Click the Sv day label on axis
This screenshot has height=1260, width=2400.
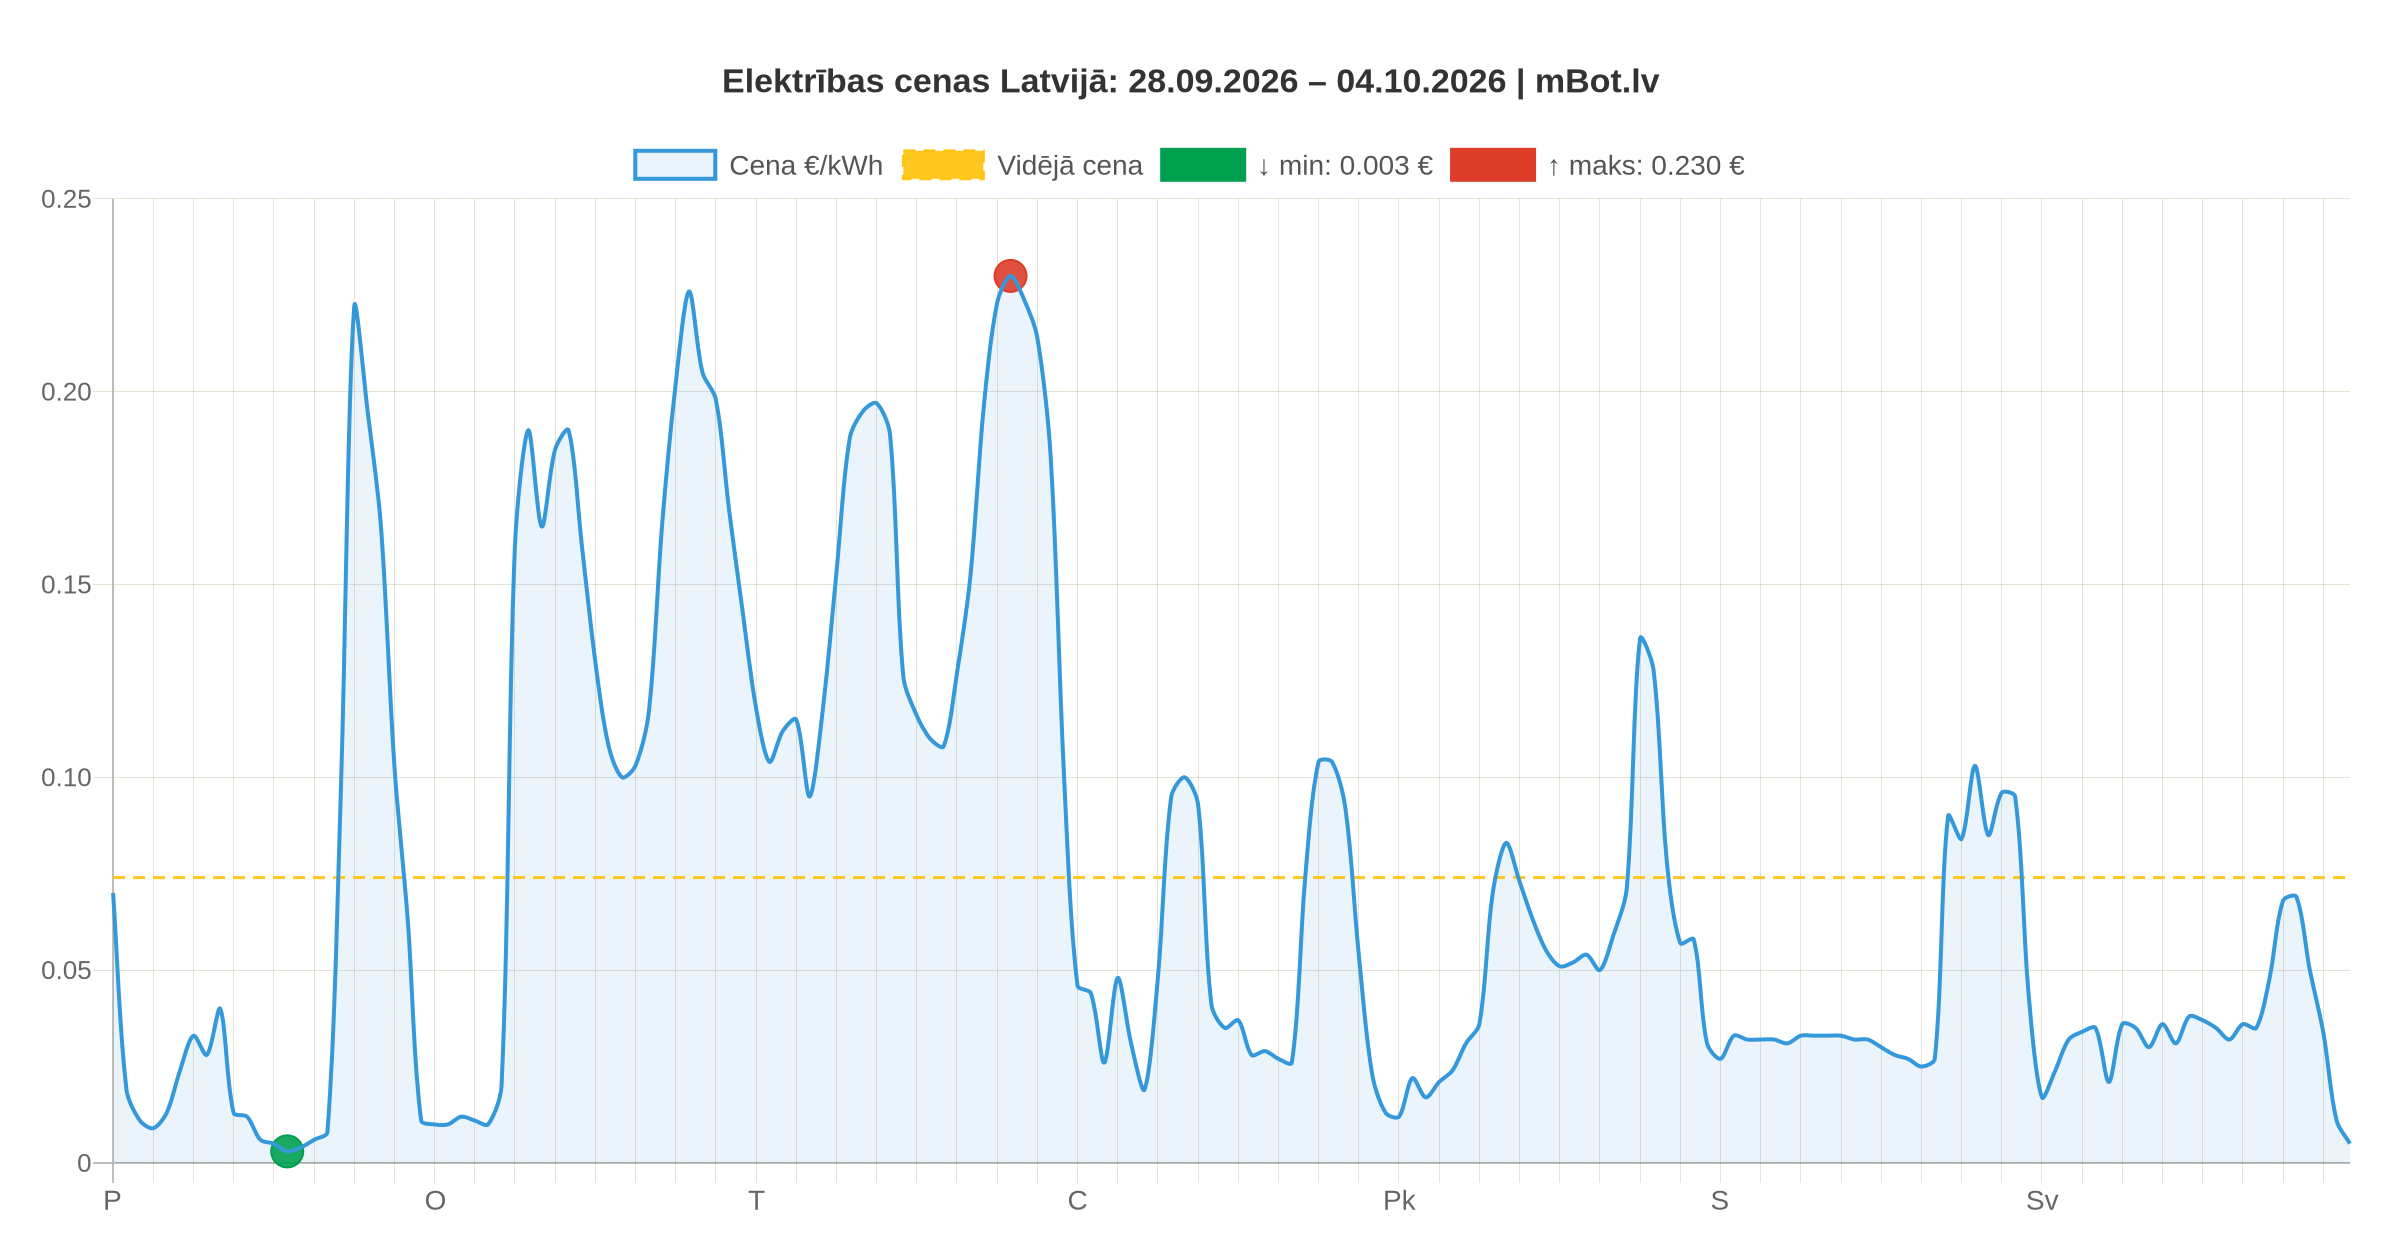pyautogui.click(x=2042, y=1201)
